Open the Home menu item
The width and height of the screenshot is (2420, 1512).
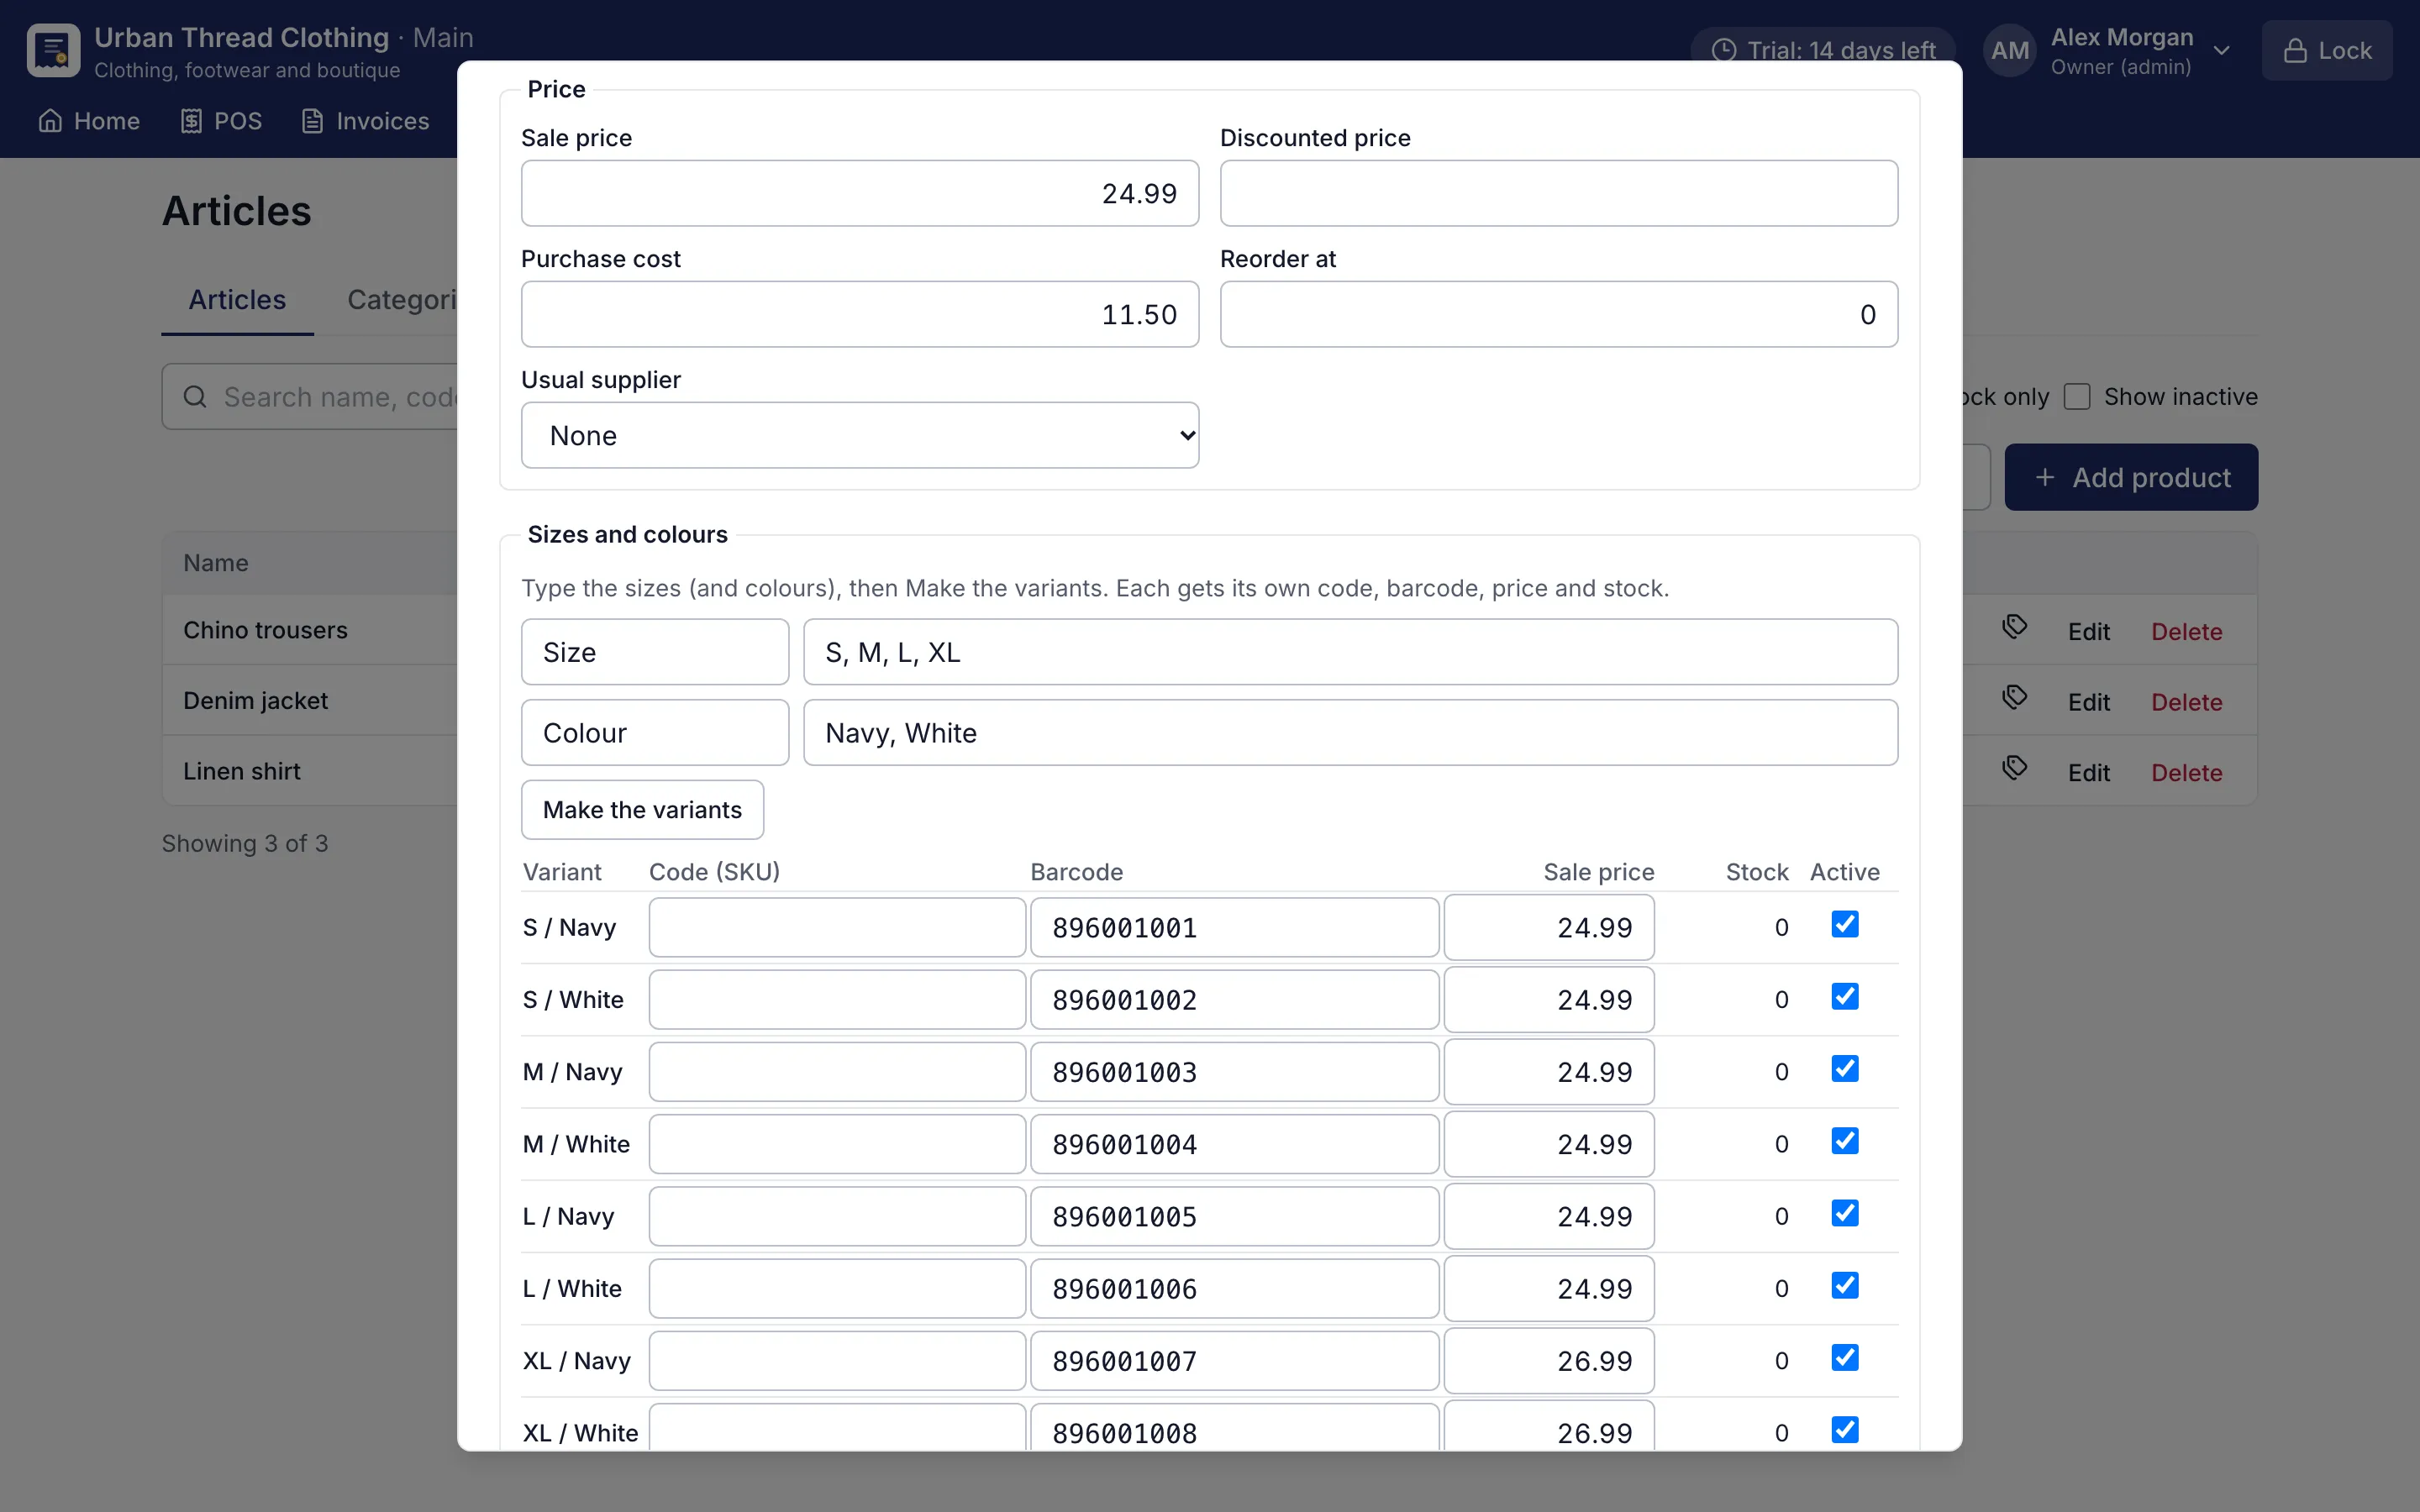[x=89, y=121]
